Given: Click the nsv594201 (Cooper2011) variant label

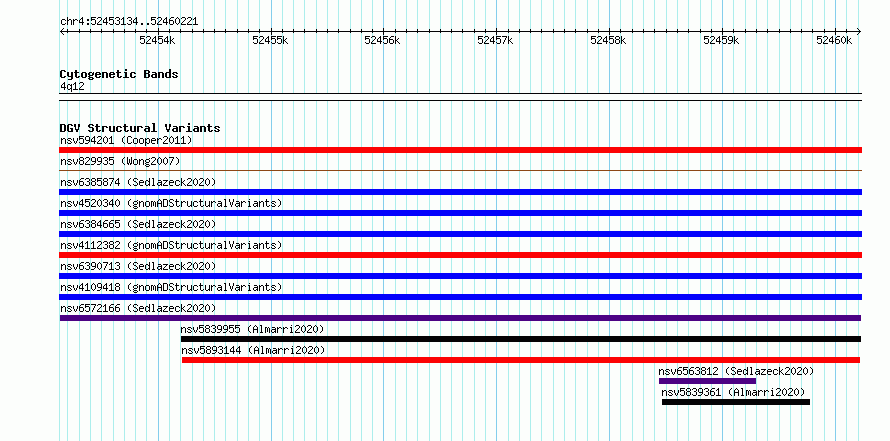Looking at the screenshot, I should click(126, 140).
